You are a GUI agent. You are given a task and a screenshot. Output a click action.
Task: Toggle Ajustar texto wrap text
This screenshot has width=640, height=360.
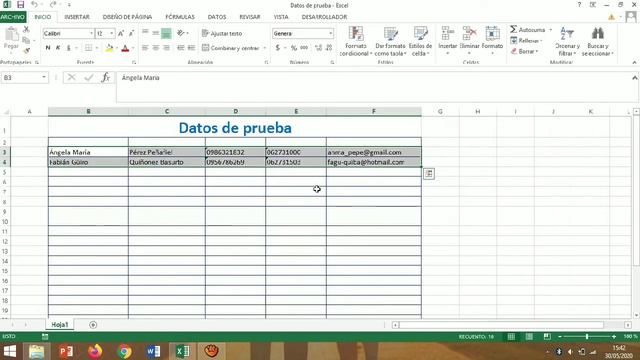point(222,33)
